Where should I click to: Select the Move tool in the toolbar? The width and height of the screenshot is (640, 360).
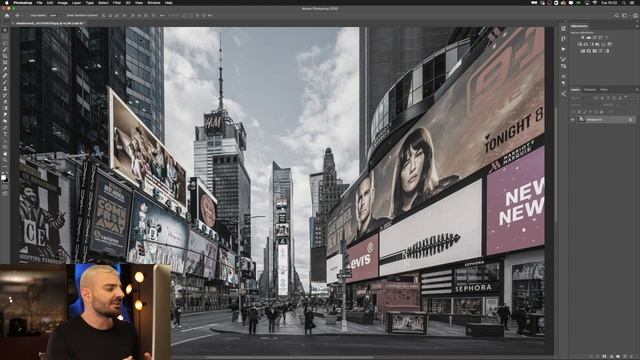(x=5, y=29)
